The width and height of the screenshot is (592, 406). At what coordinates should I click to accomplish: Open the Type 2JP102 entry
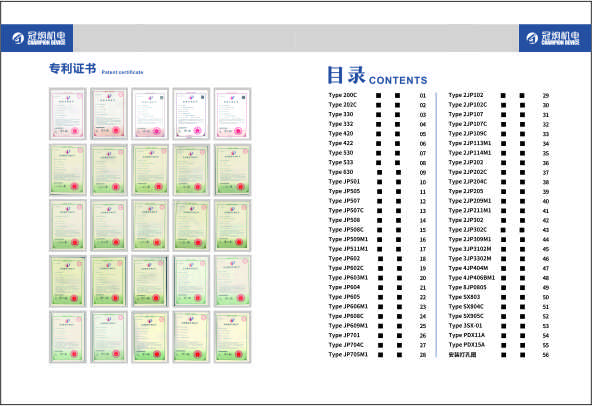[x=466, y=95]
